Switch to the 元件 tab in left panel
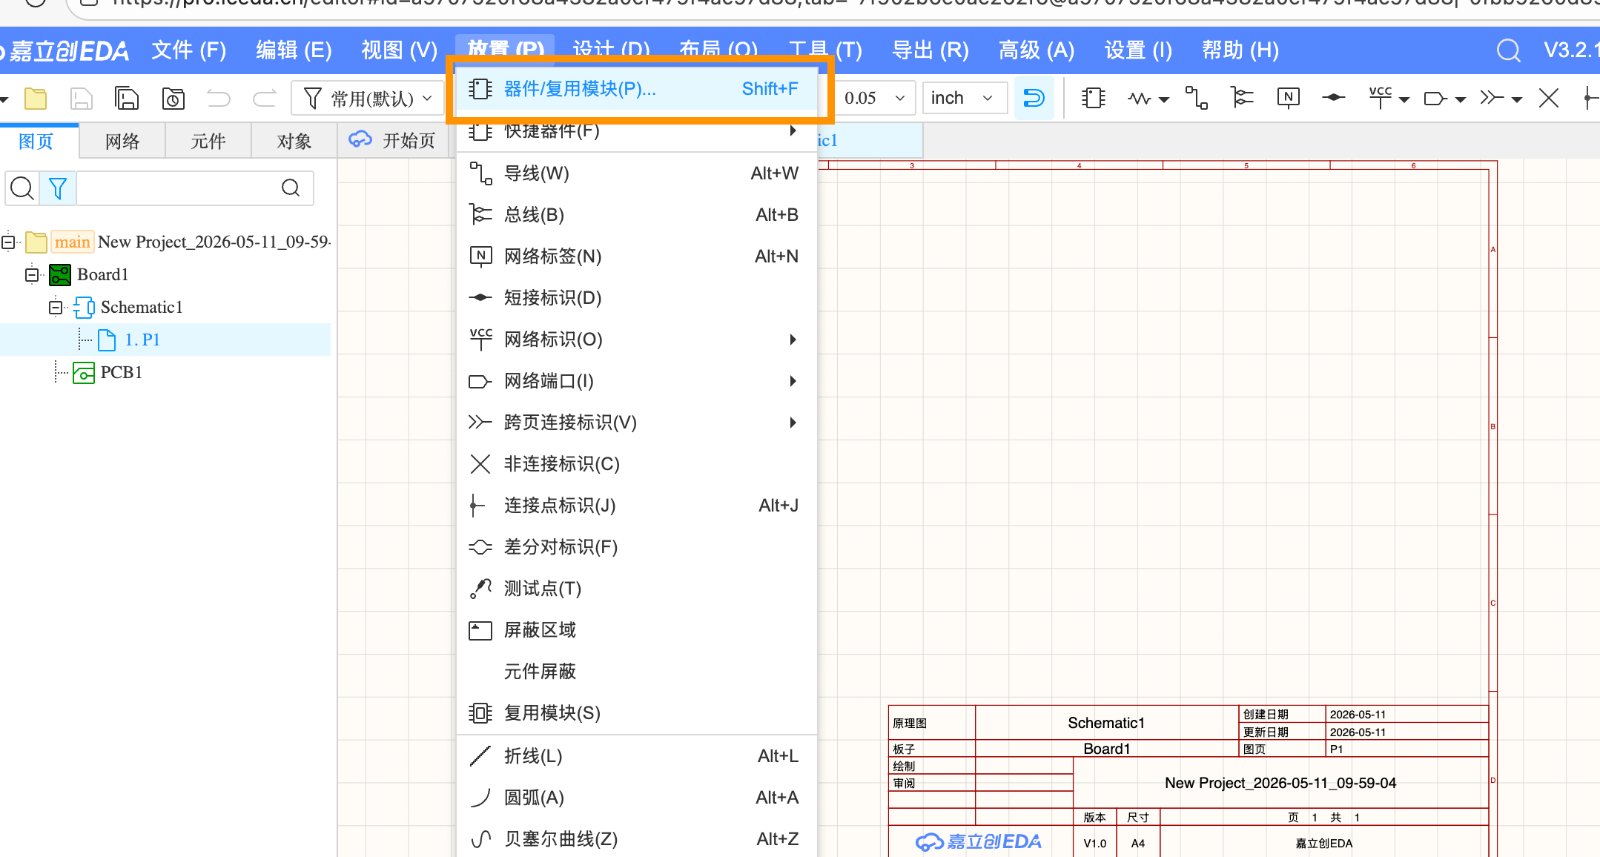Viewport: 1600px width, 857px height. pyautogui.click(x=208, y=141)
